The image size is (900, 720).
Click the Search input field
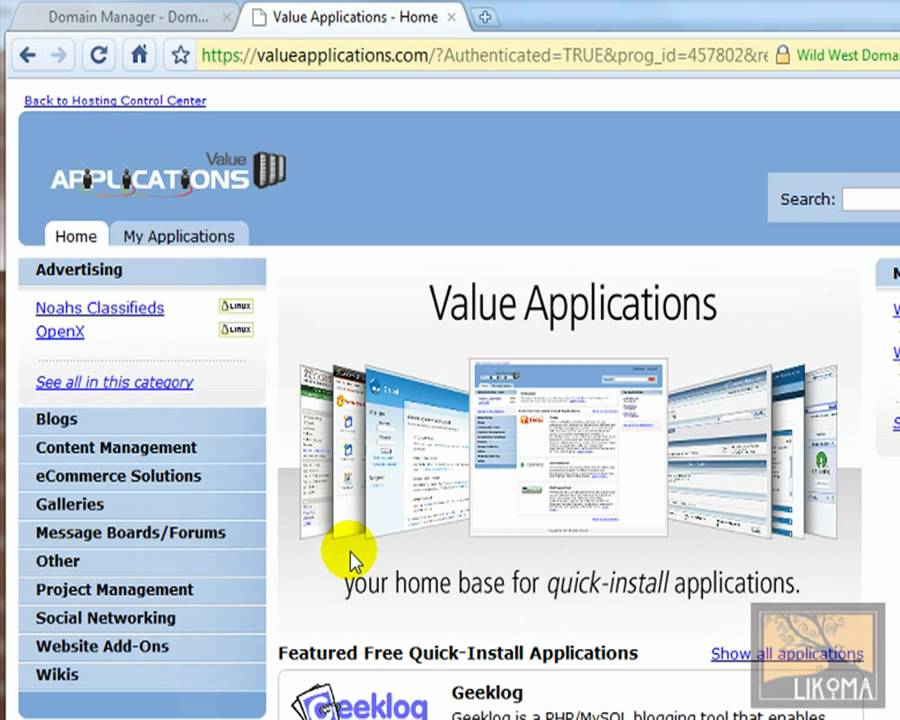[871, 199]
